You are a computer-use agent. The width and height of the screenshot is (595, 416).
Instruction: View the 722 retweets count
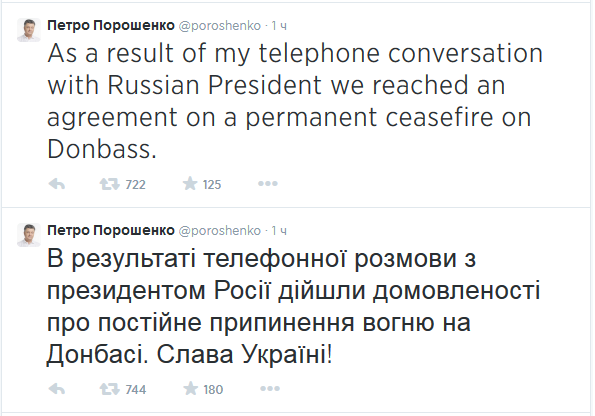135,184
